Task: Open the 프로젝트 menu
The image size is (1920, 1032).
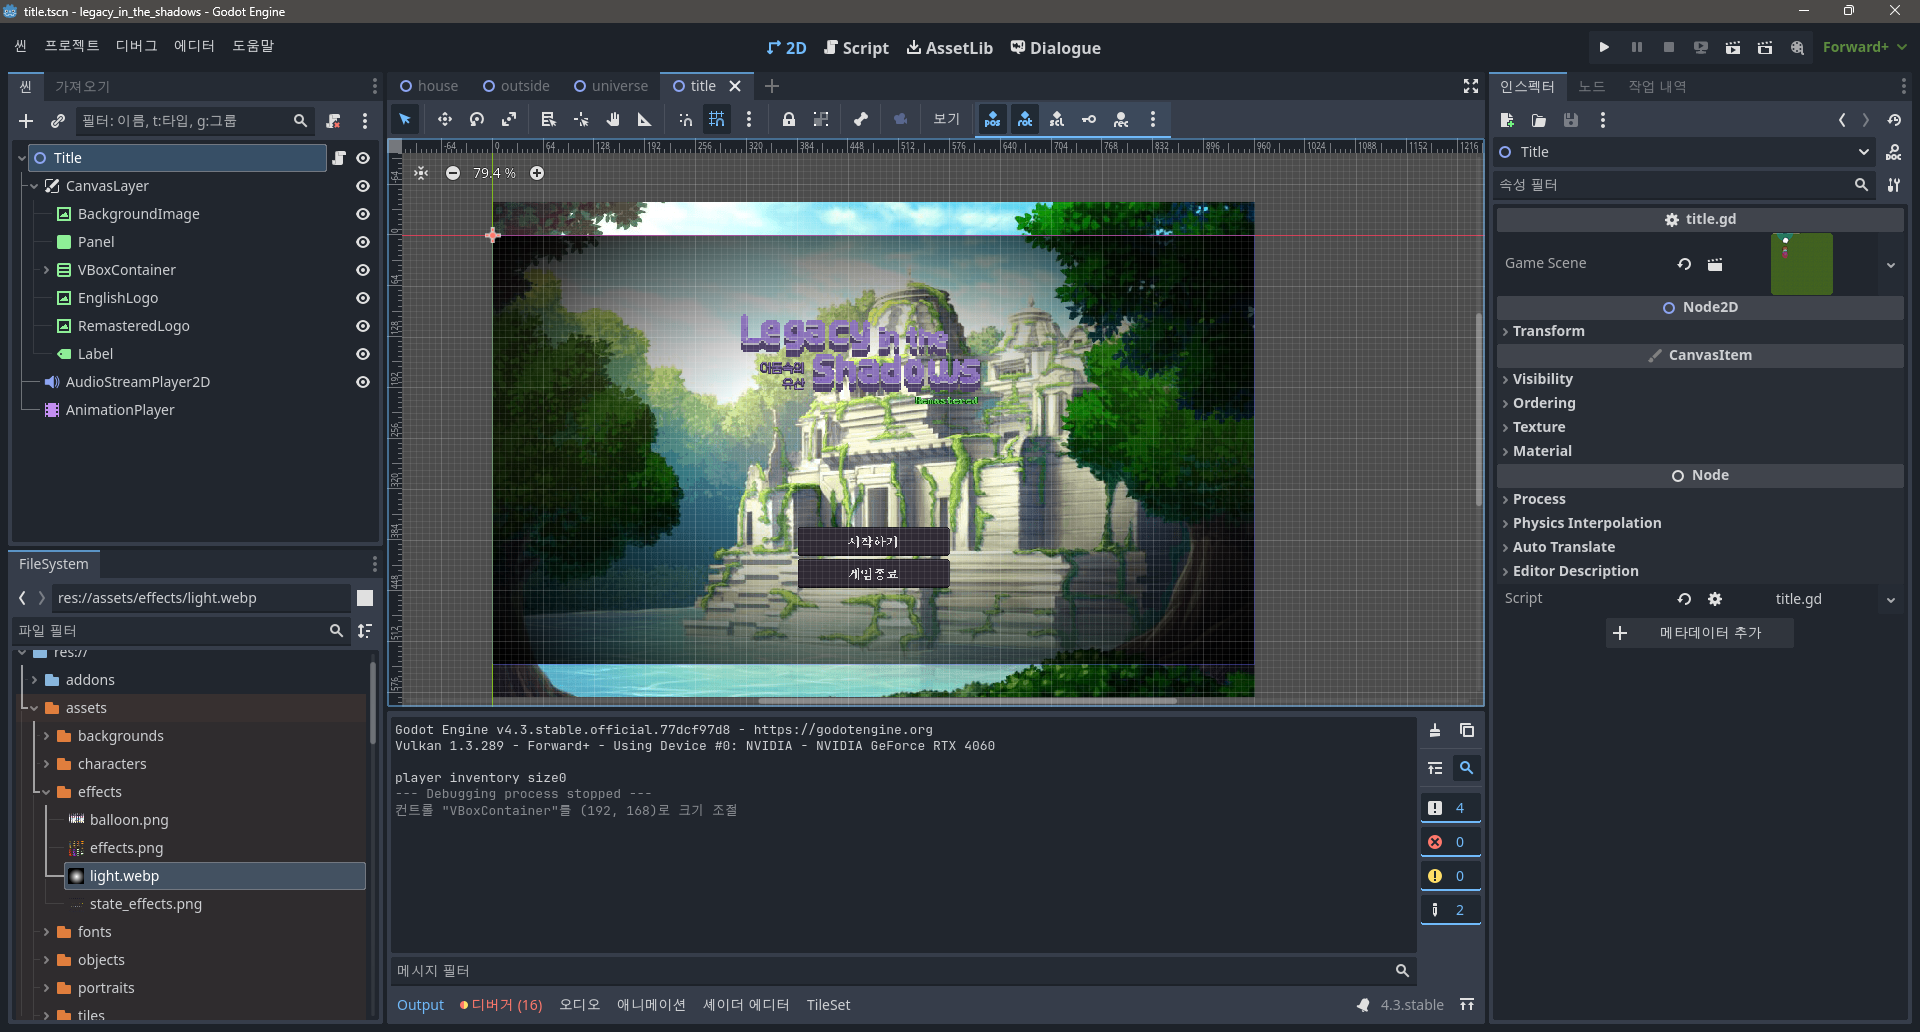Action: pos(72,46)
